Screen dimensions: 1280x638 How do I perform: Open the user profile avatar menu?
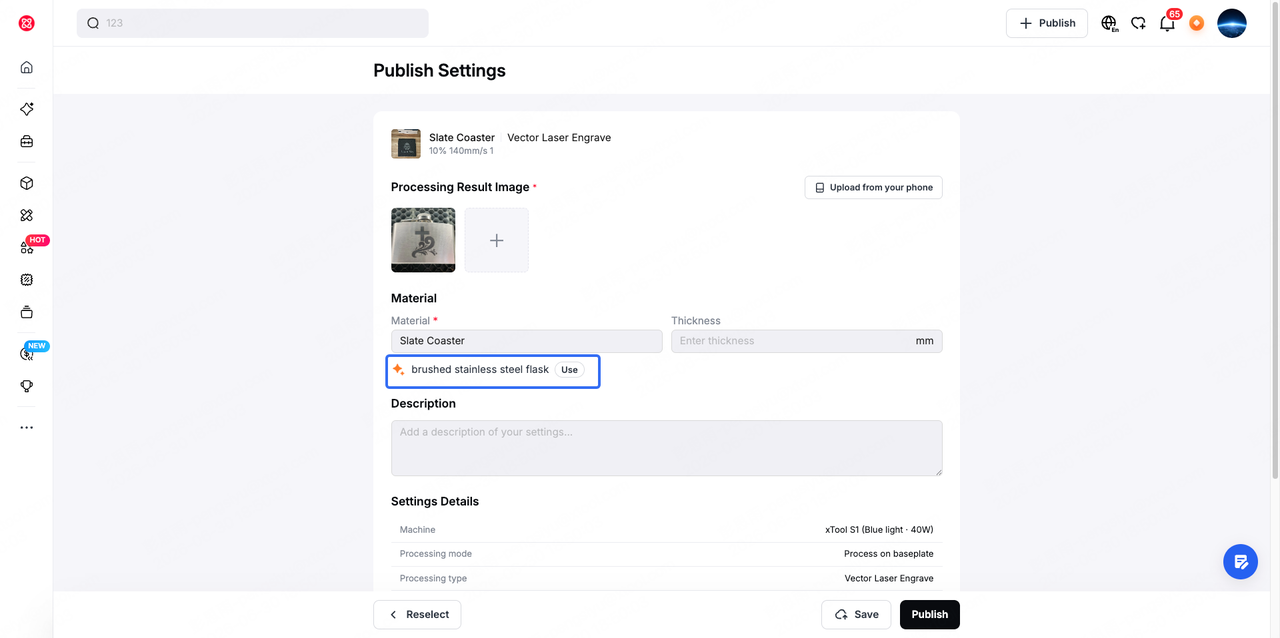(x=1232, y=23)
